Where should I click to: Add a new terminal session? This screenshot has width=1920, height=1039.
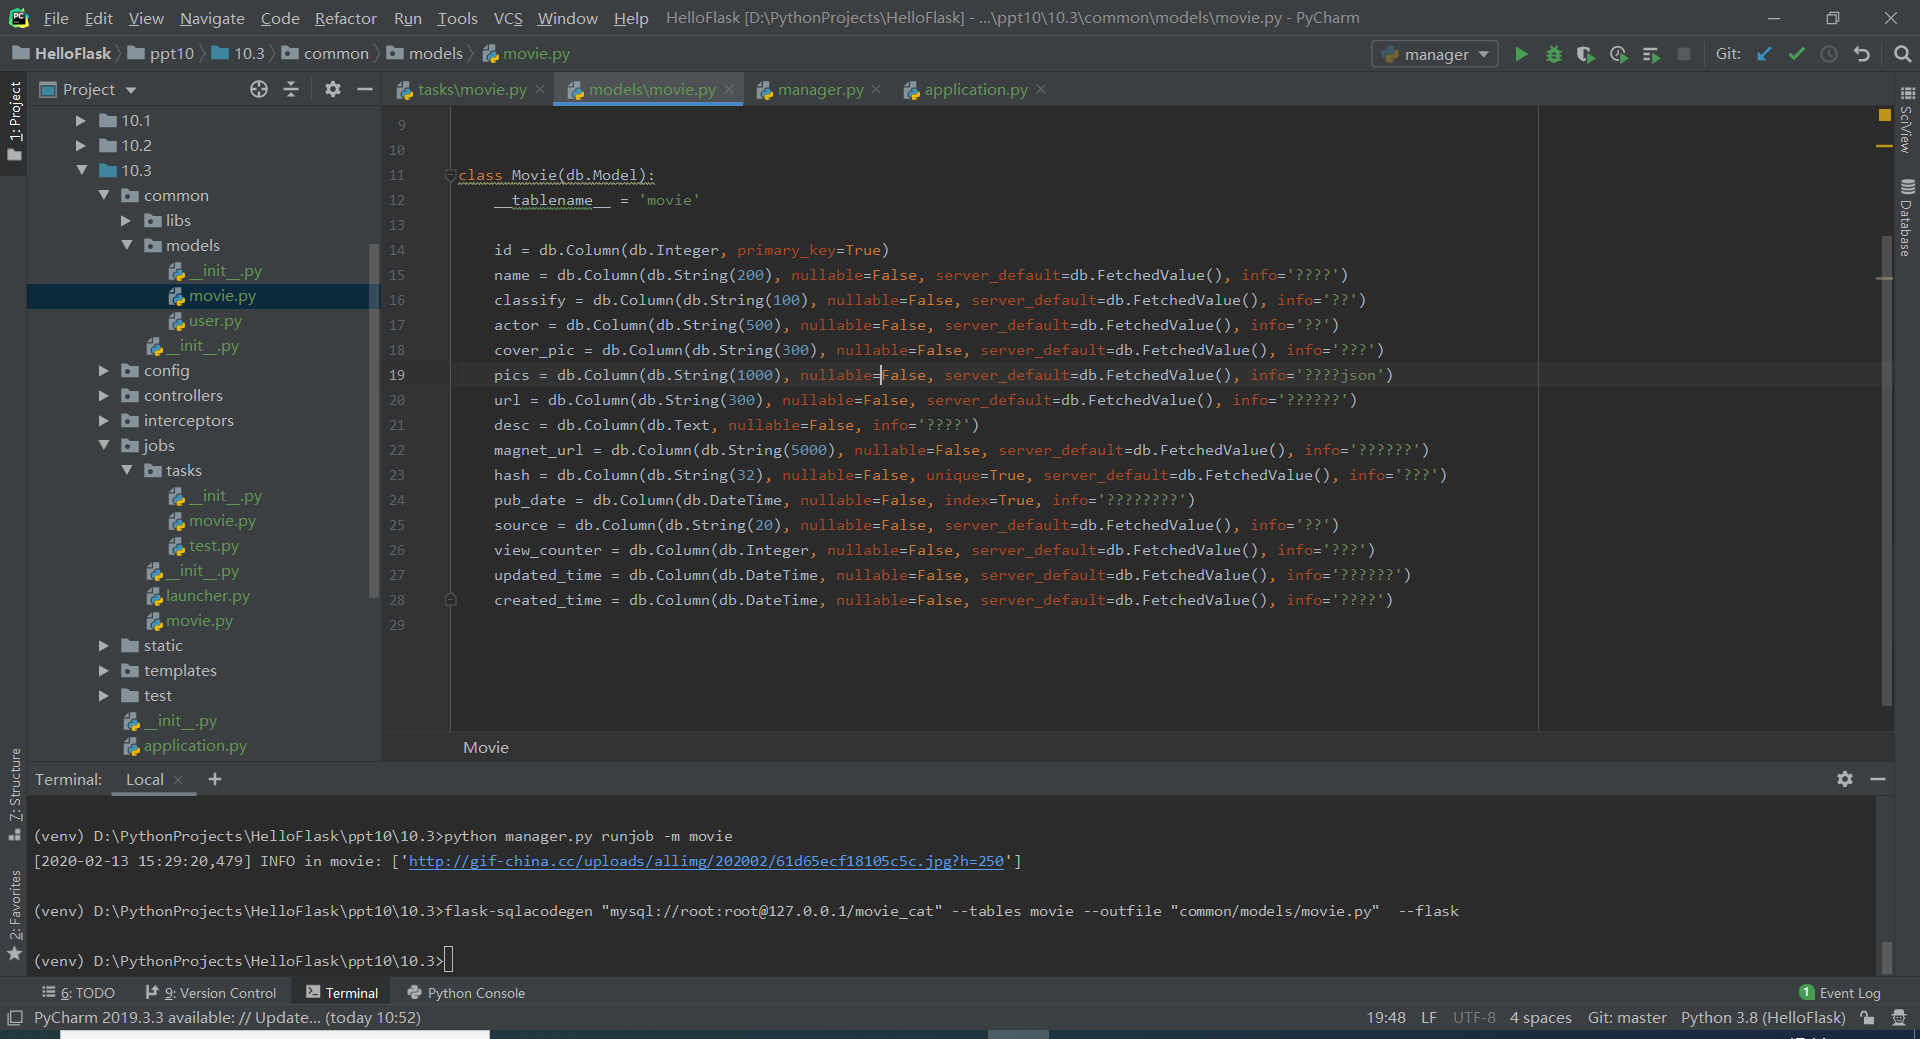[x=214, y=779]
